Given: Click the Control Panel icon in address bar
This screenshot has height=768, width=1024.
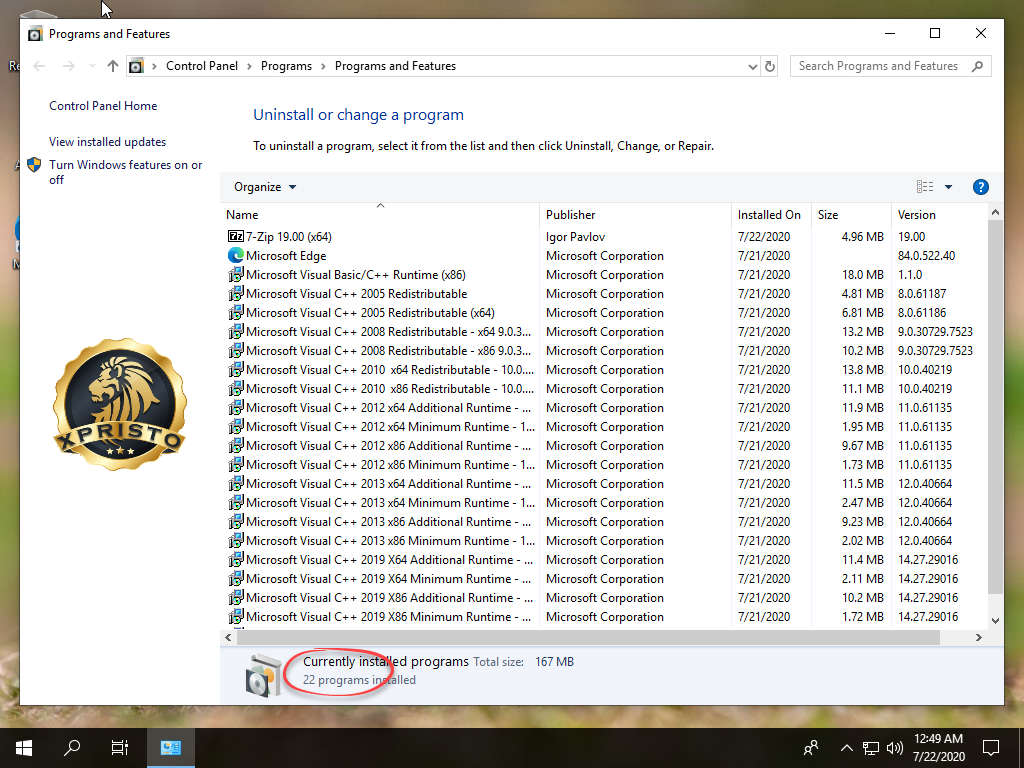Looking at the screenshot, I should [136, 66].
